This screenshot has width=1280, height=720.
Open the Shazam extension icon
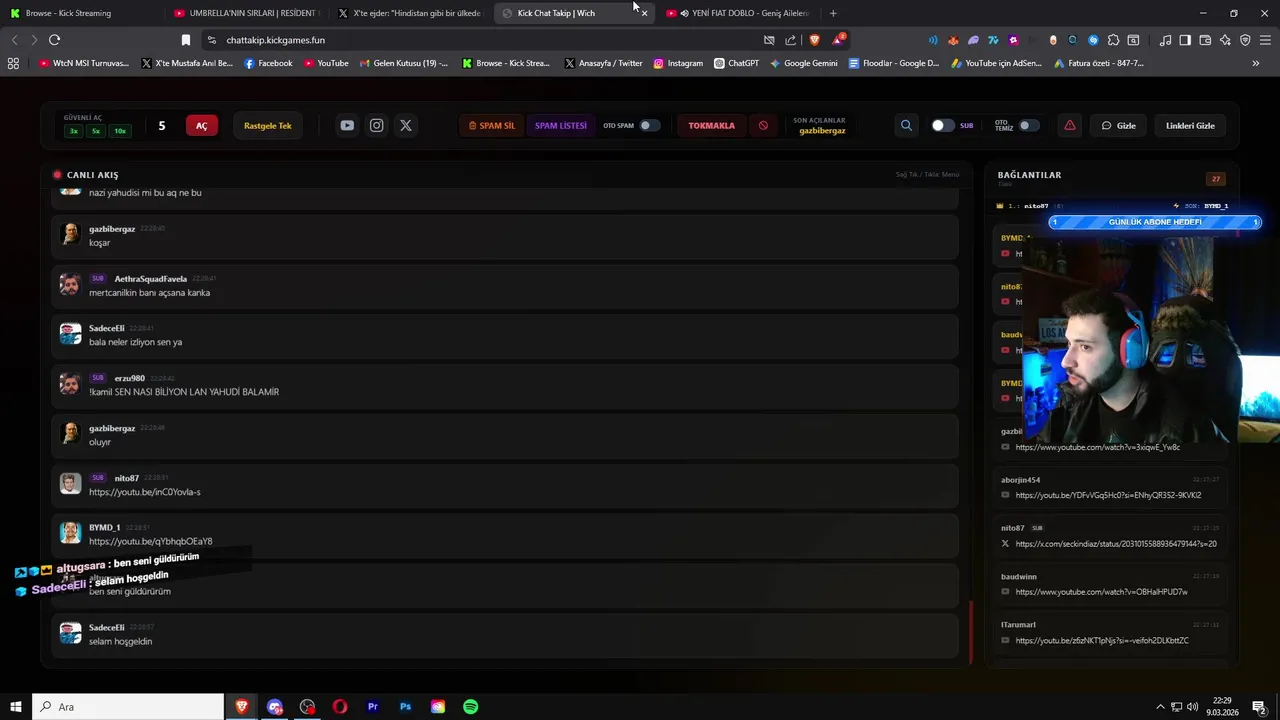[1092, 40]
